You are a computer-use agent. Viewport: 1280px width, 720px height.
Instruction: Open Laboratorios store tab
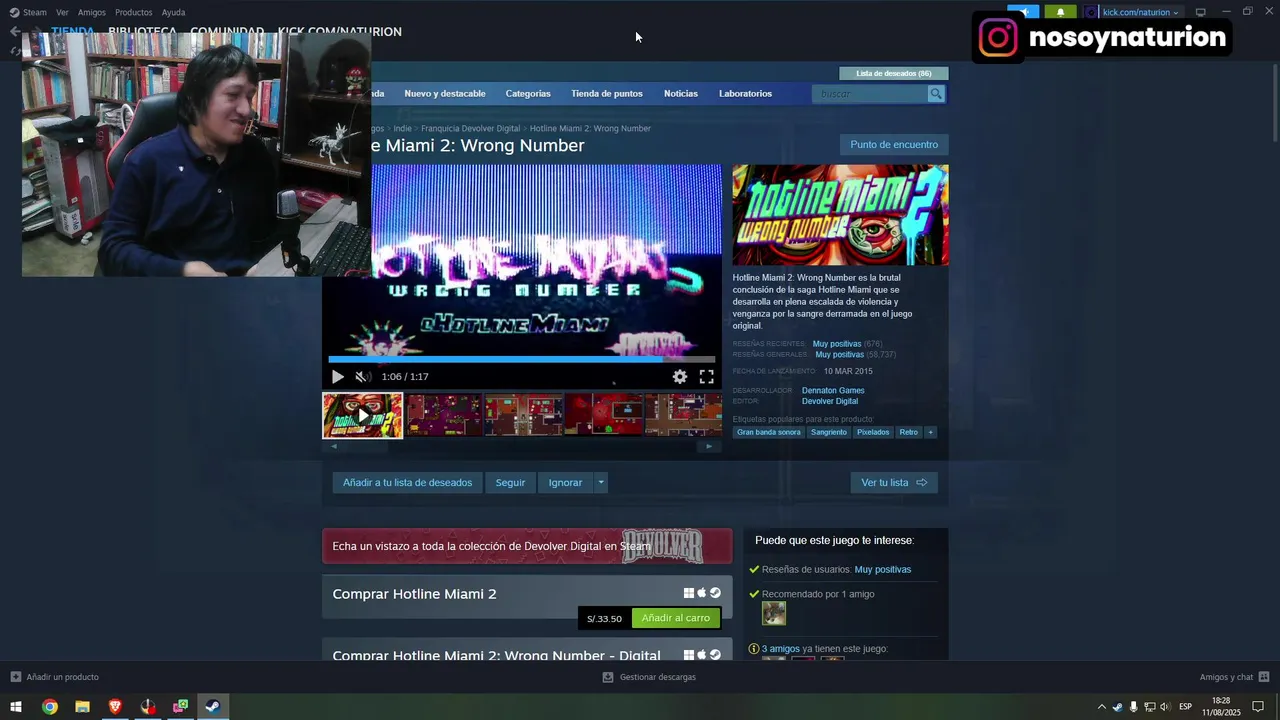pyautogui.click(x=745, y=93)
